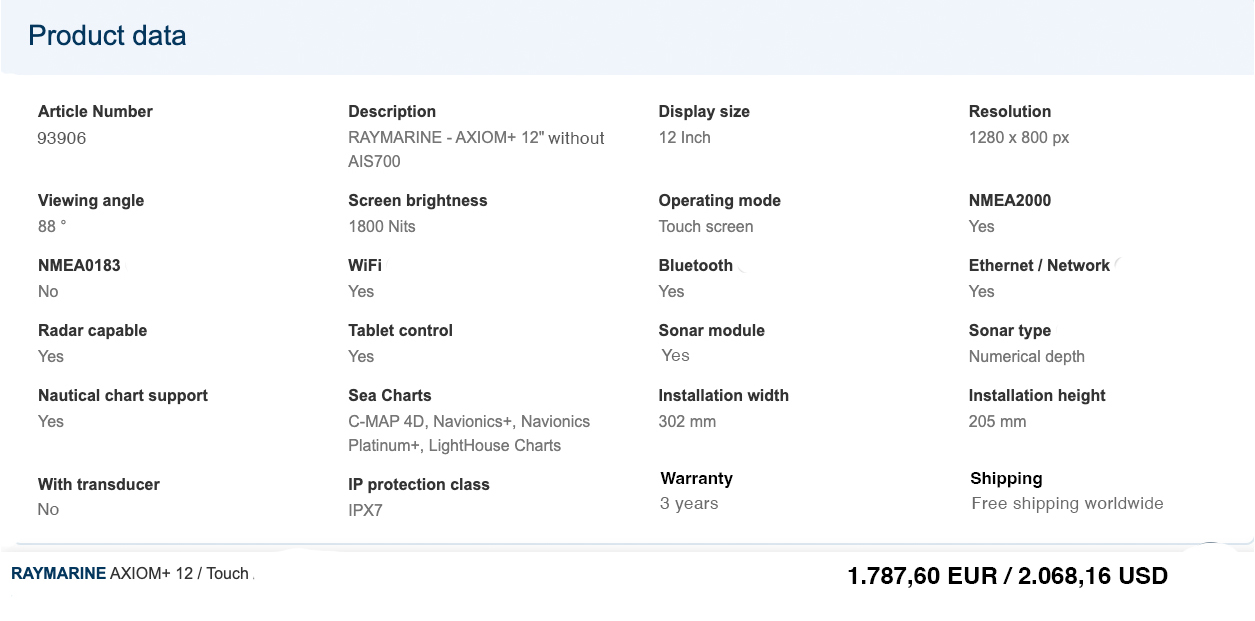Select the article number 93906

[62, 138]
